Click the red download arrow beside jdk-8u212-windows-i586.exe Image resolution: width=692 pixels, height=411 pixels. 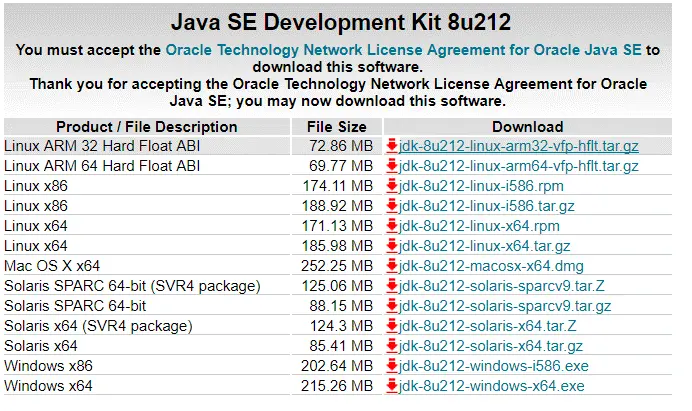click(x=391, y=366)
